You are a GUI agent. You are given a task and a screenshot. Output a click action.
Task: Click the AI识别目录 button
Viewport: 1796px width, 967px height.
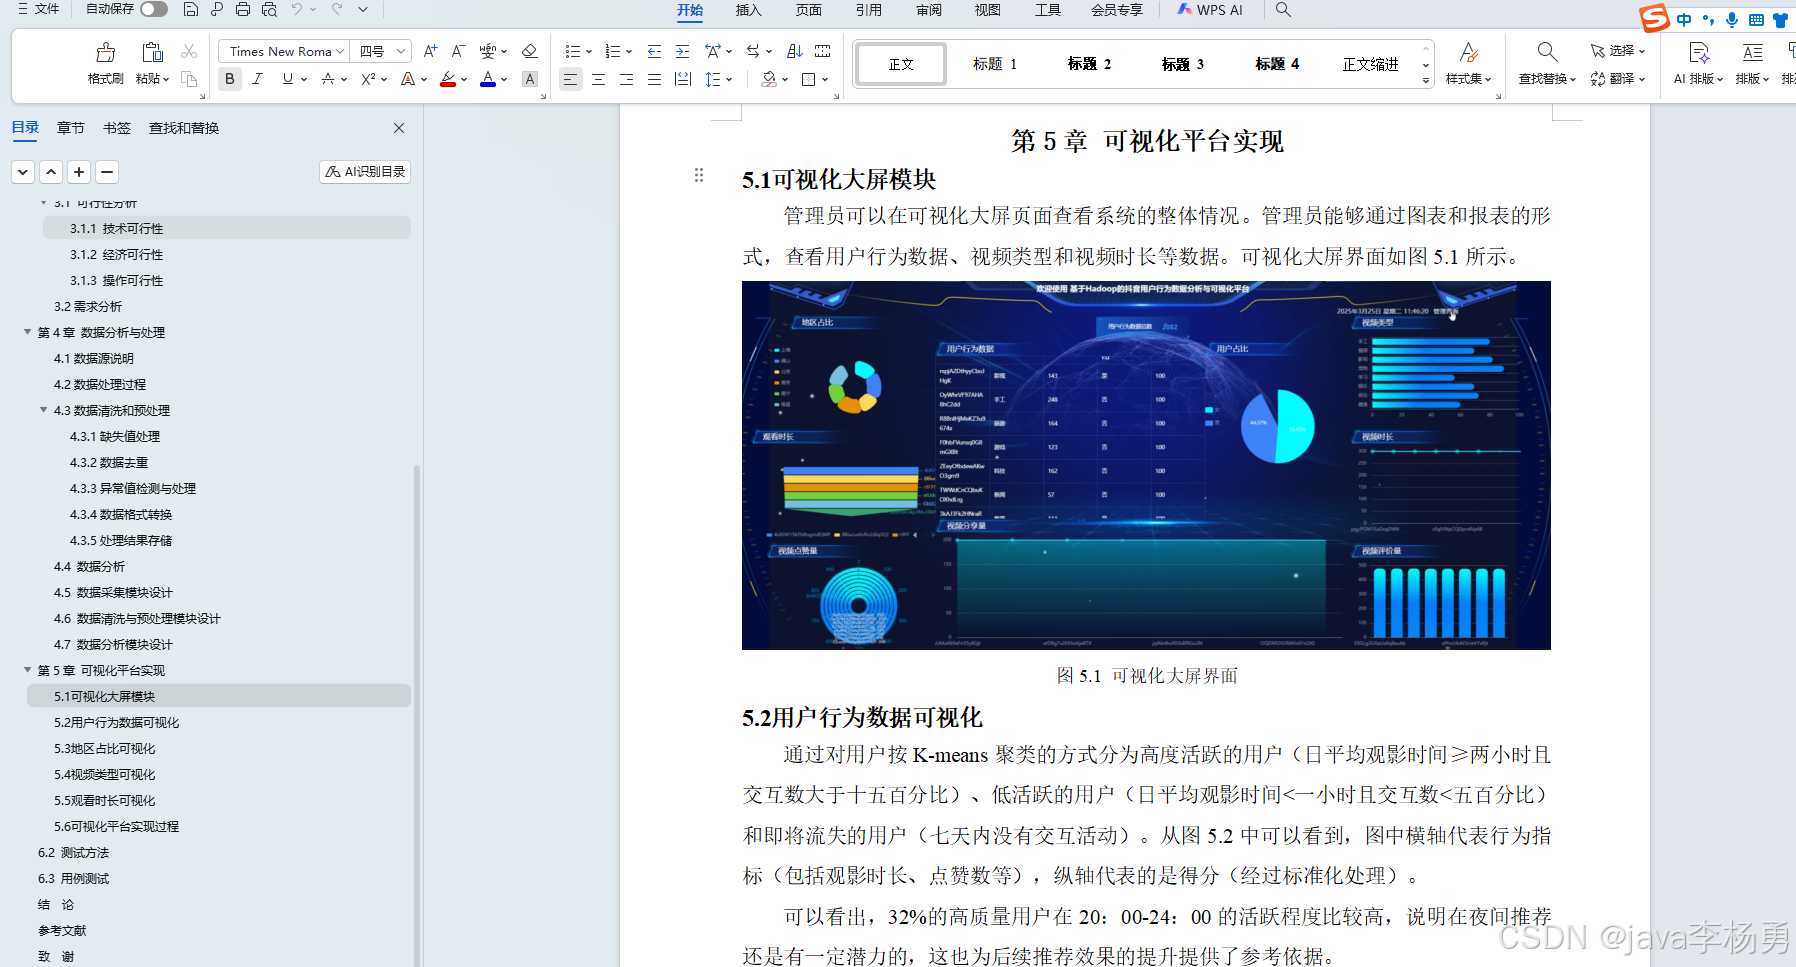pos(365,172)
